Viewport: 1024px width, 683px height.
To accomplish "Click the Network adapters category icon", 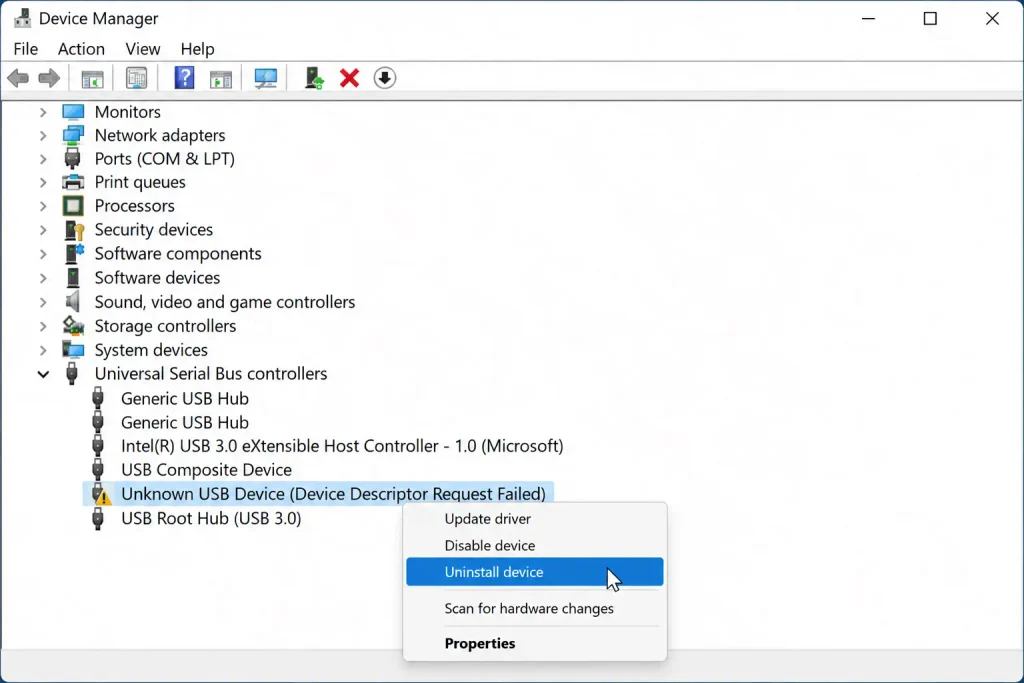I will point(73,135).
